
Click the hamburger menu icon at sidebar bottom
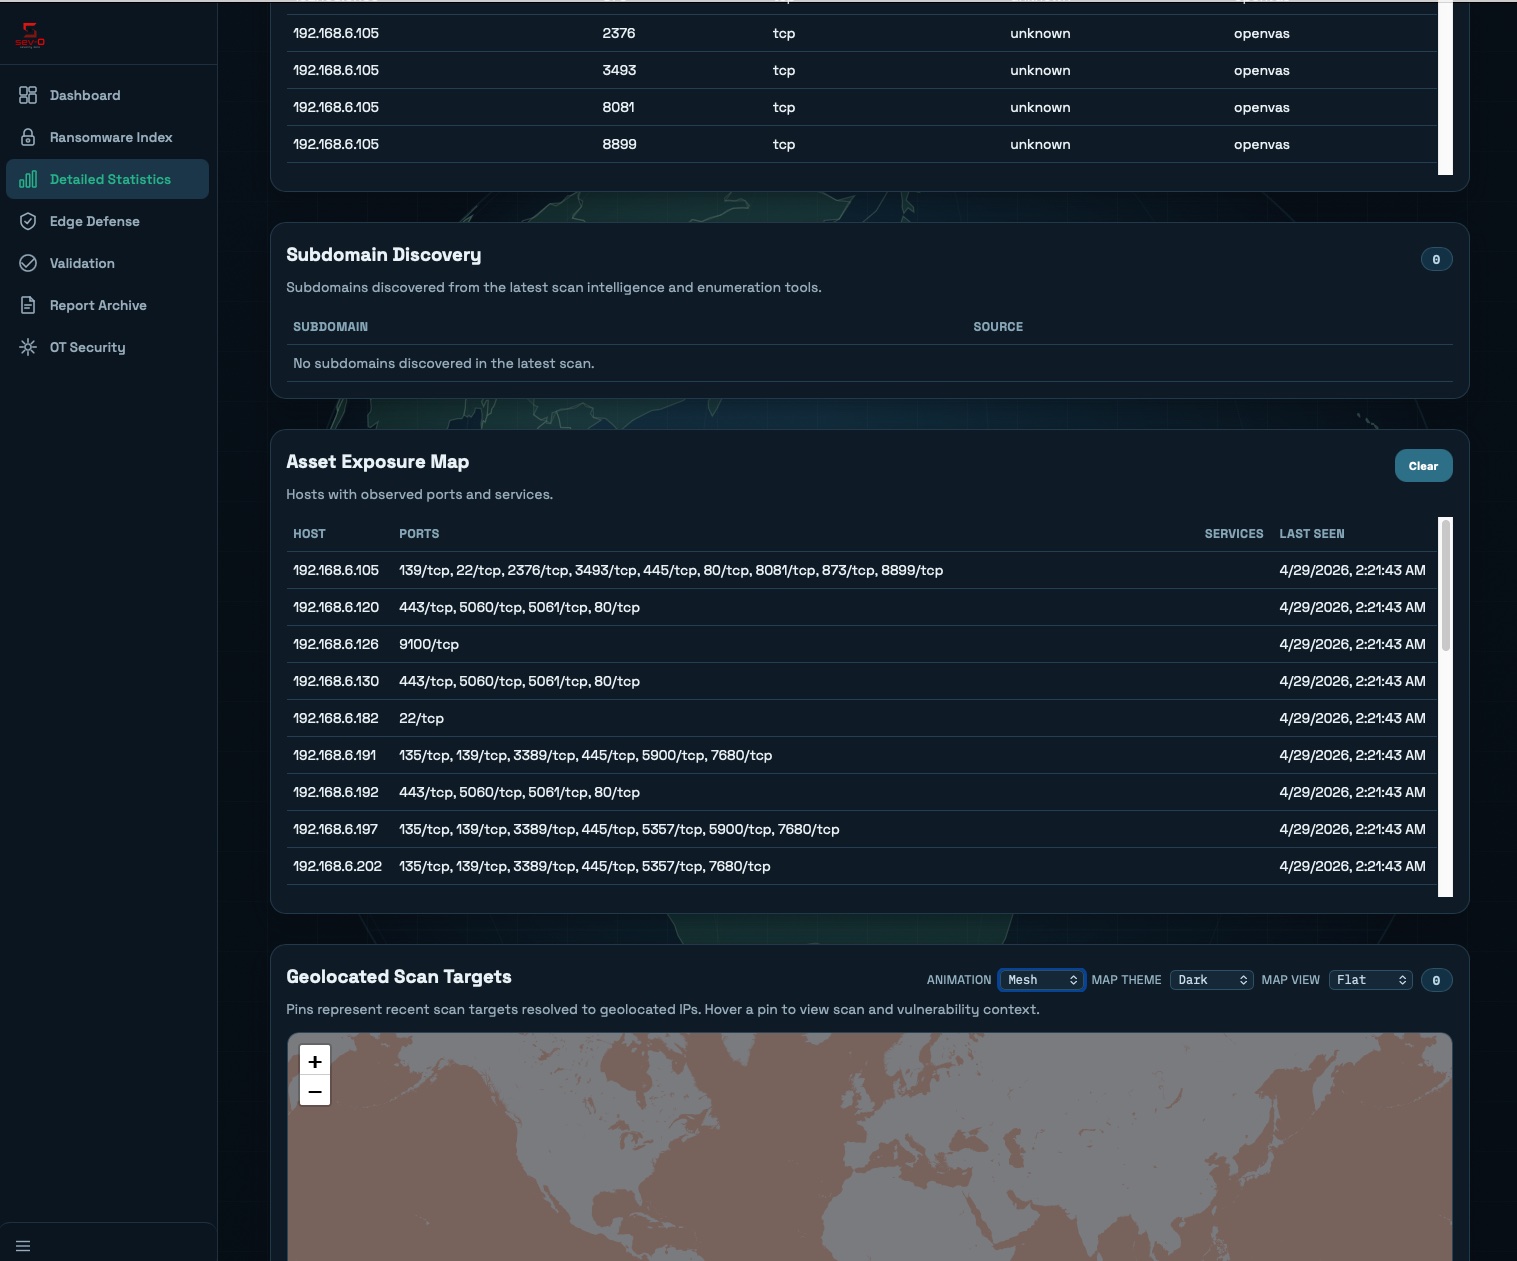coord(23,1246)
